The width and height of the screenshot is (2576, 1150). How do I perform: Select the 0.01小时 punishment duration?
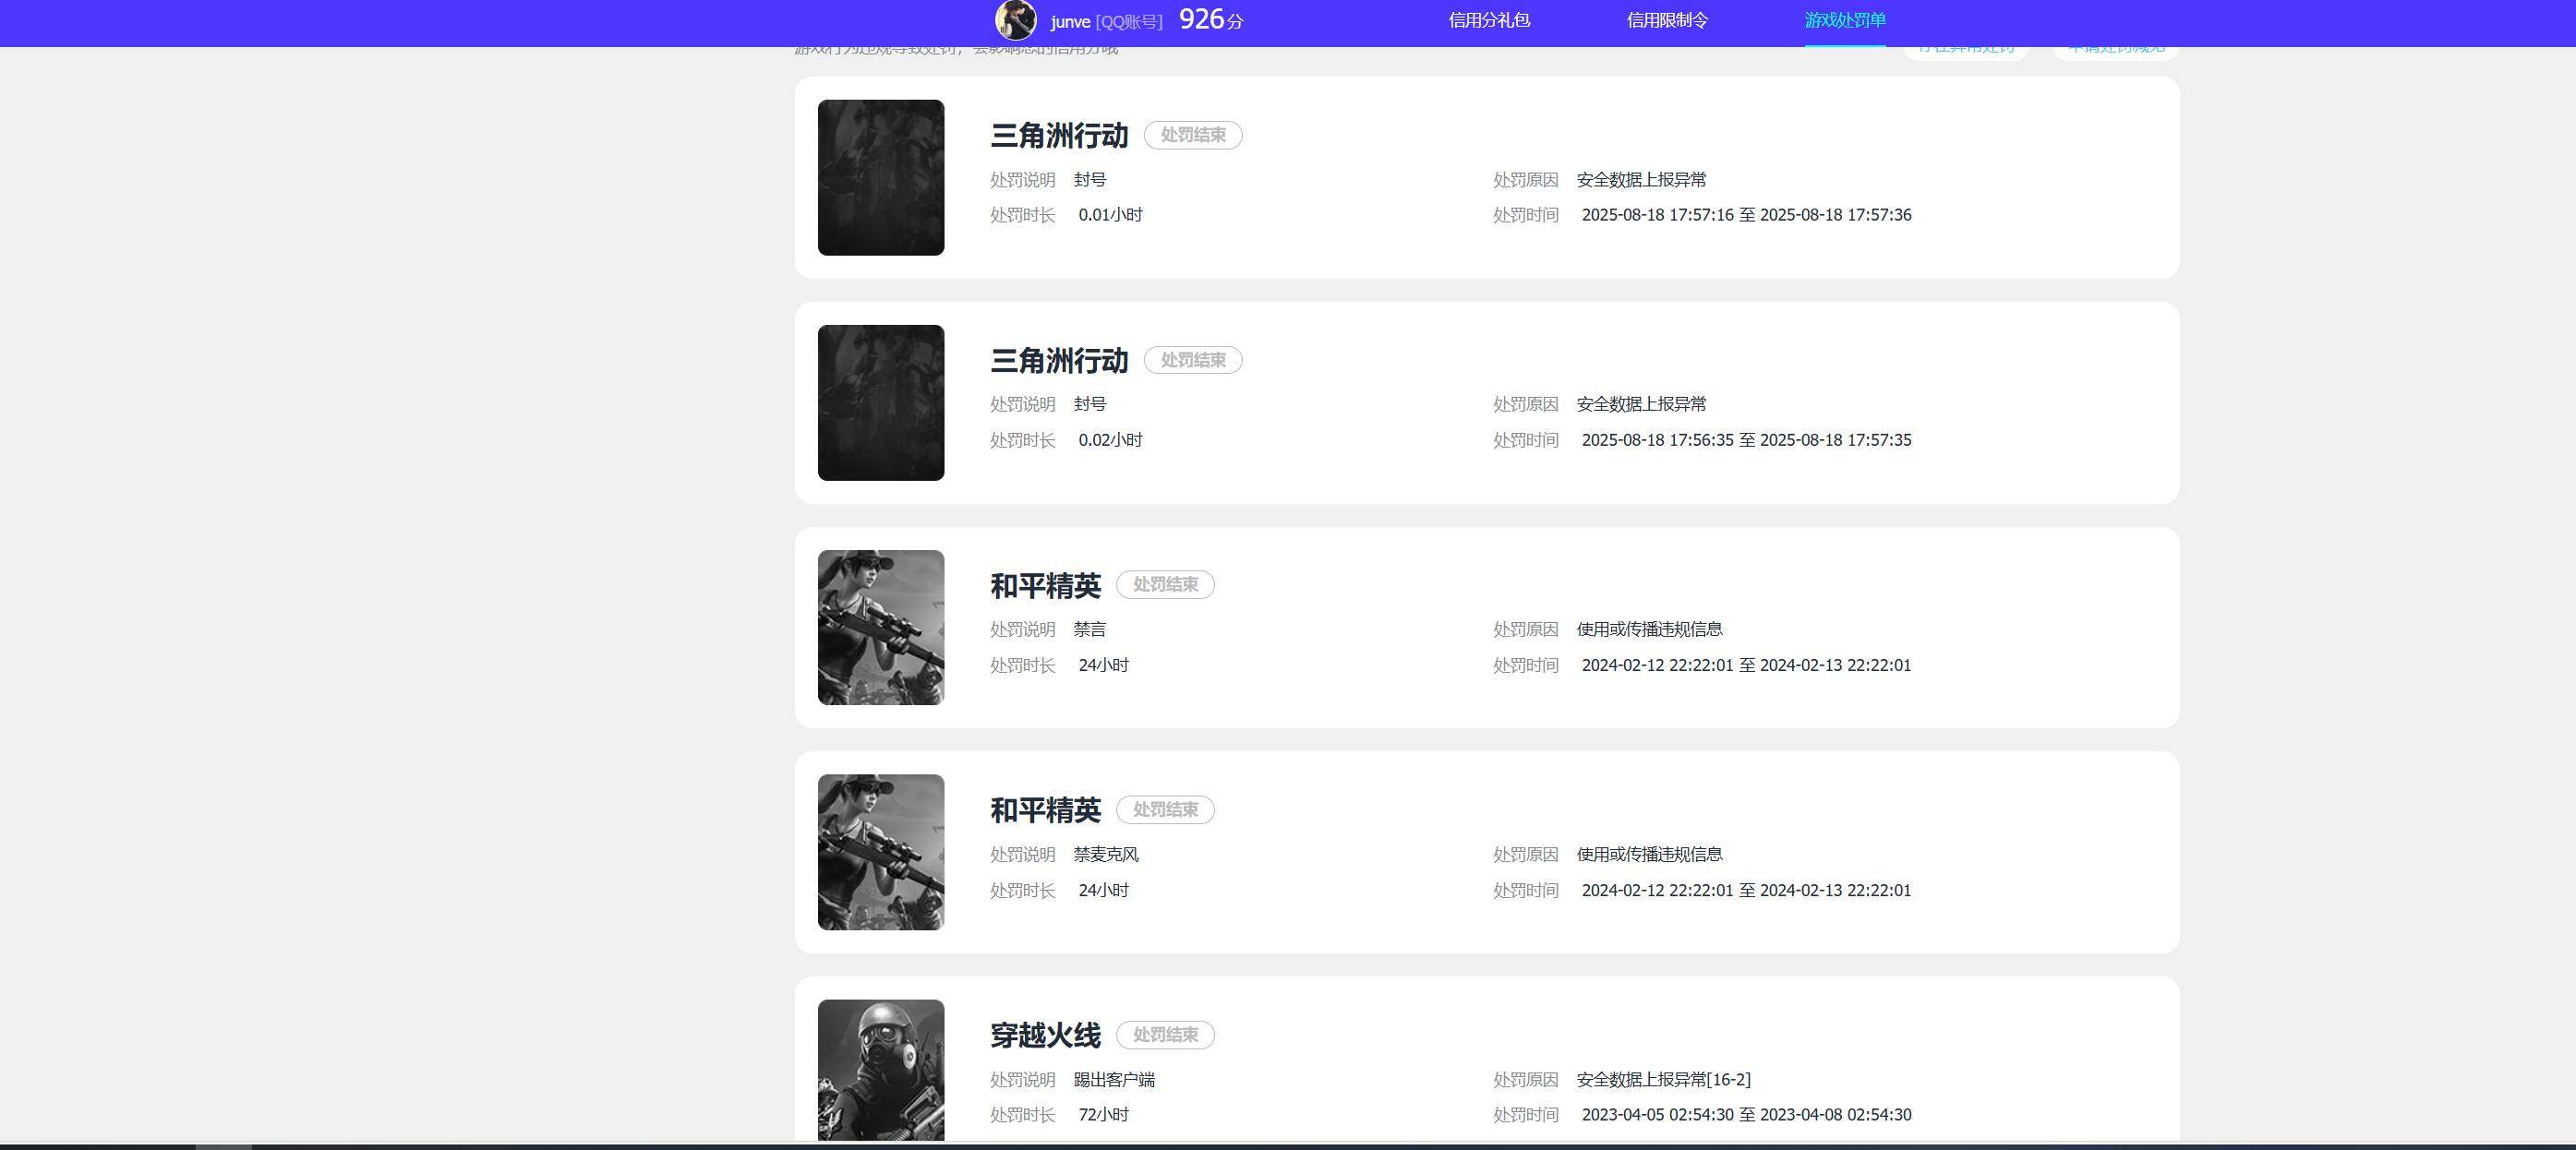(x=1110, y=215)
